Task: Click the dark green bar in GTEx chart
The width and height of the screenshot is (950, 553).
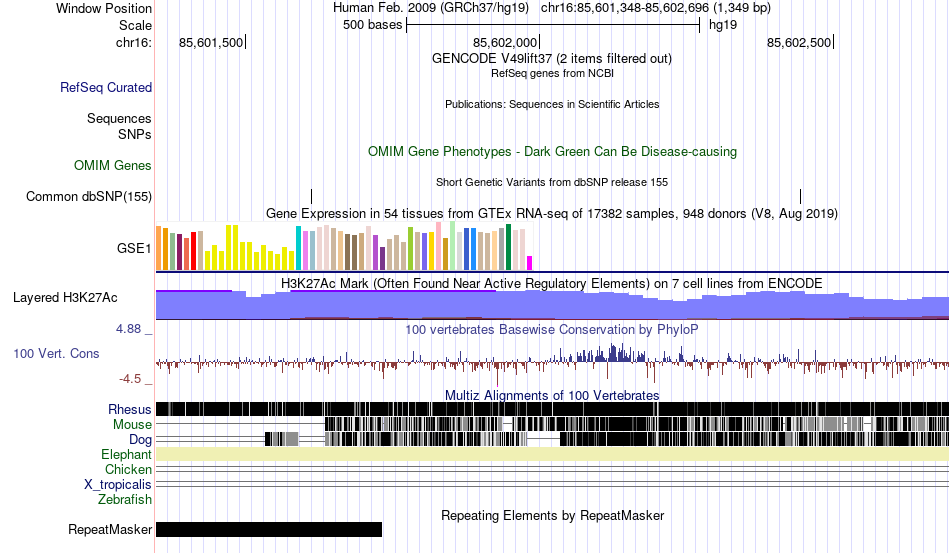Action: pyautogui.click(x=508, y=247)
